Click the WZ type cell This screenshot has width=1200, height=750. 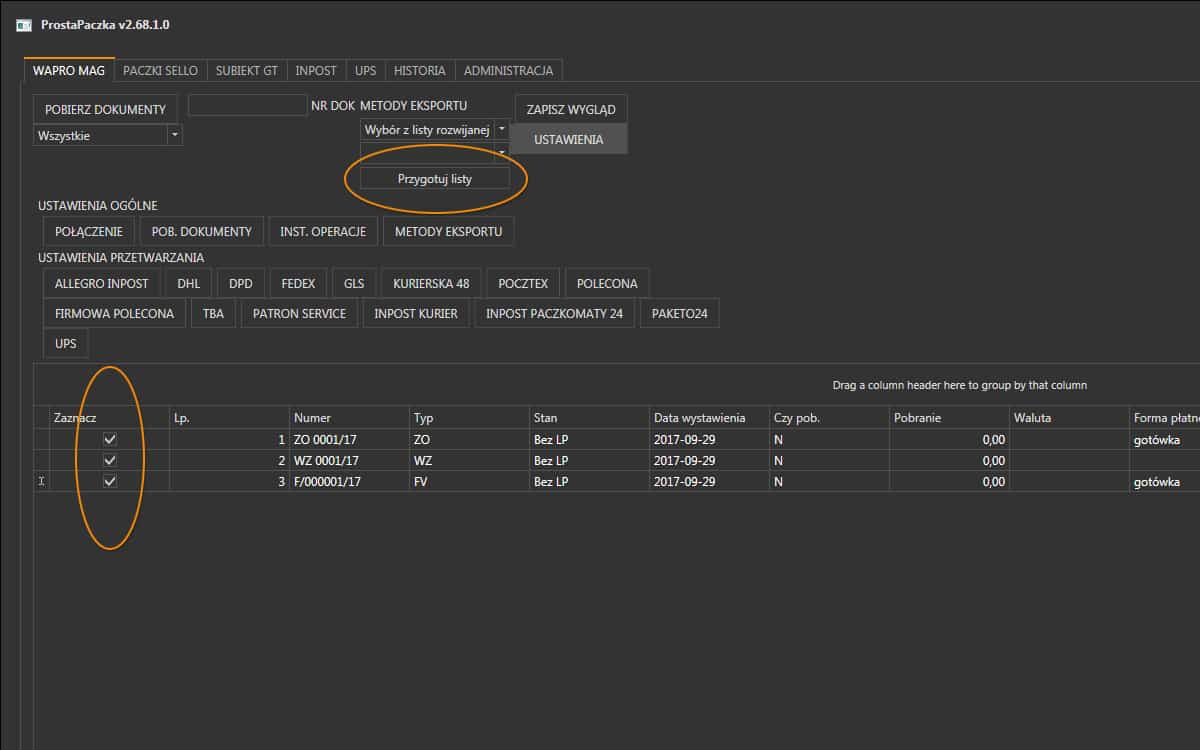pos(469,461)
